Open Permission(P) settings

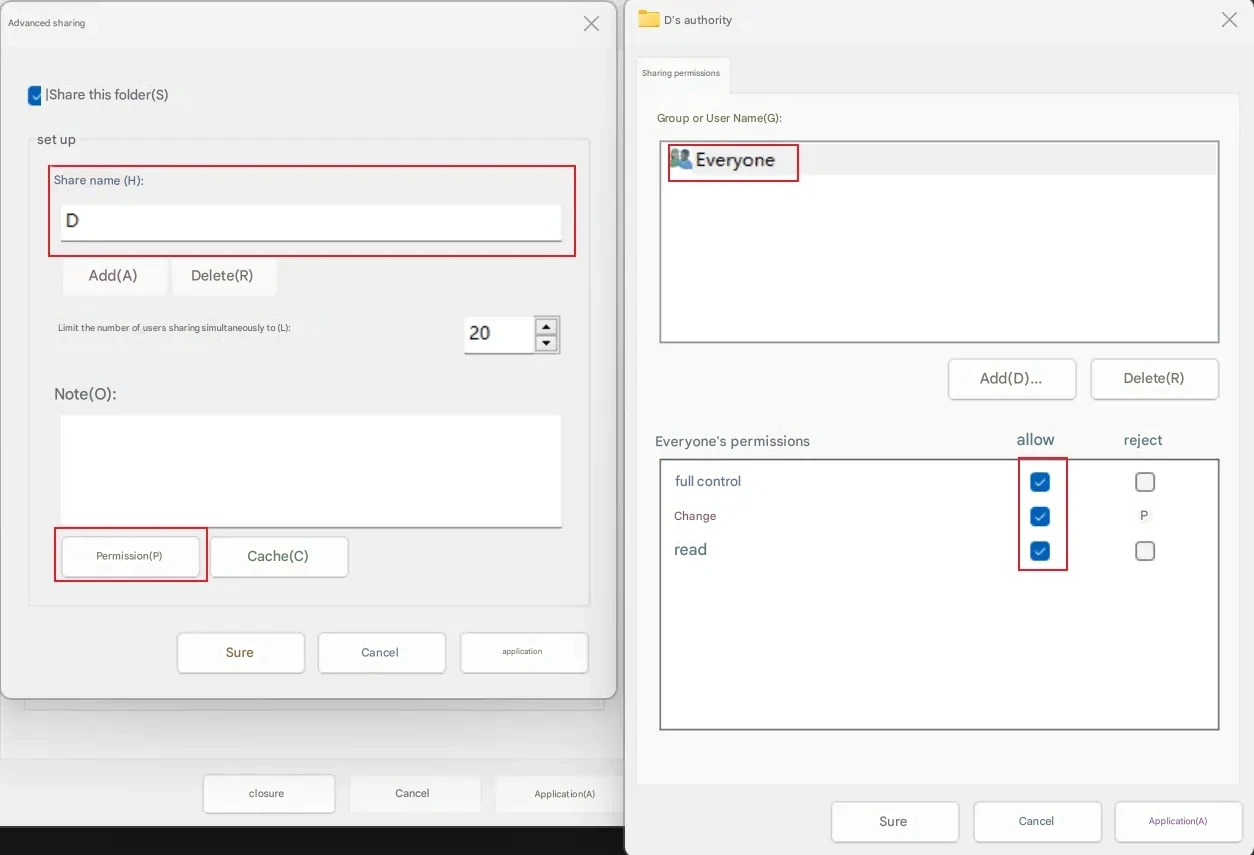[x=130, y=556]
